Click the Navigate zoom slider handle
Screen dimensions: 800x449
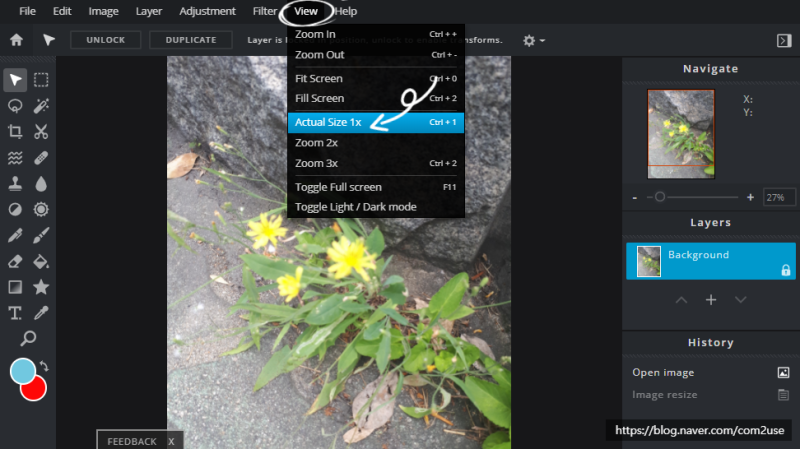[660, 197]
